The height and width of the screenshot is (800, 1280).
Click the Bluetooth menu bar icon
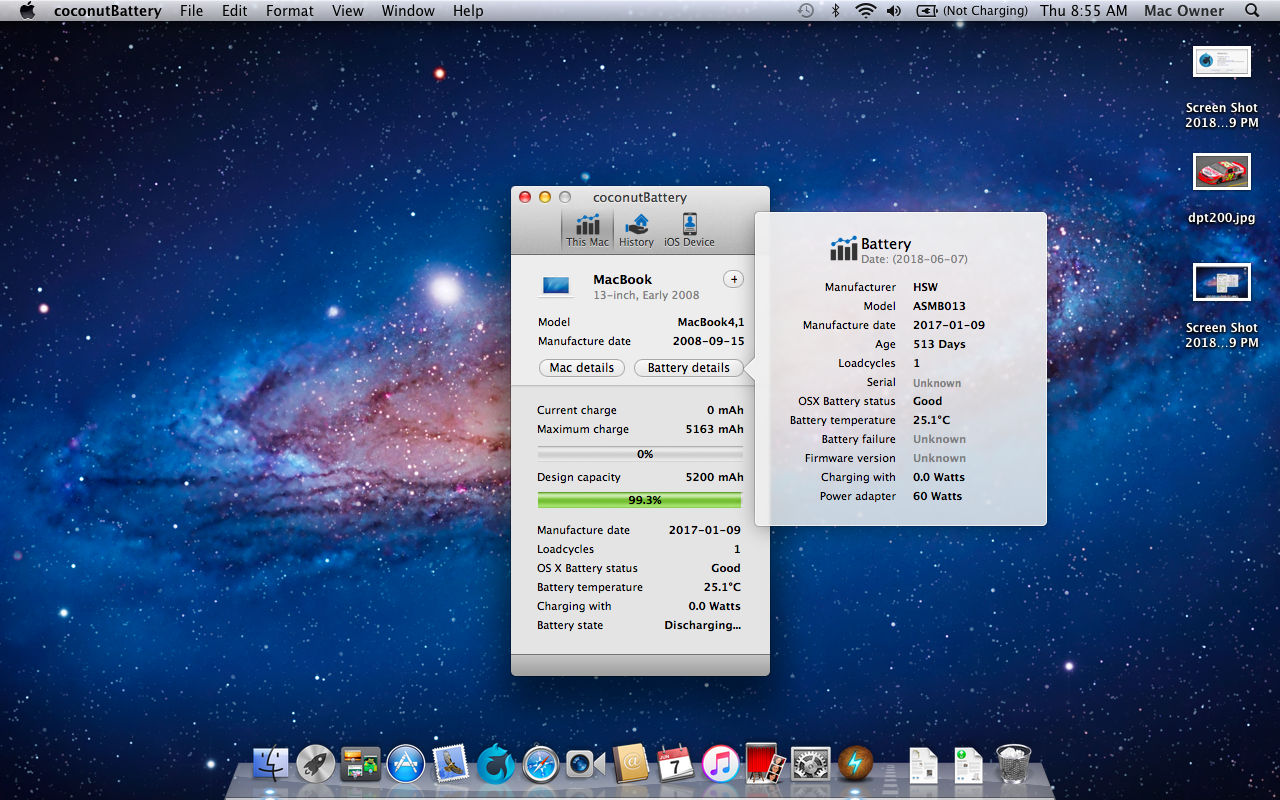click(x=836, y=10)
